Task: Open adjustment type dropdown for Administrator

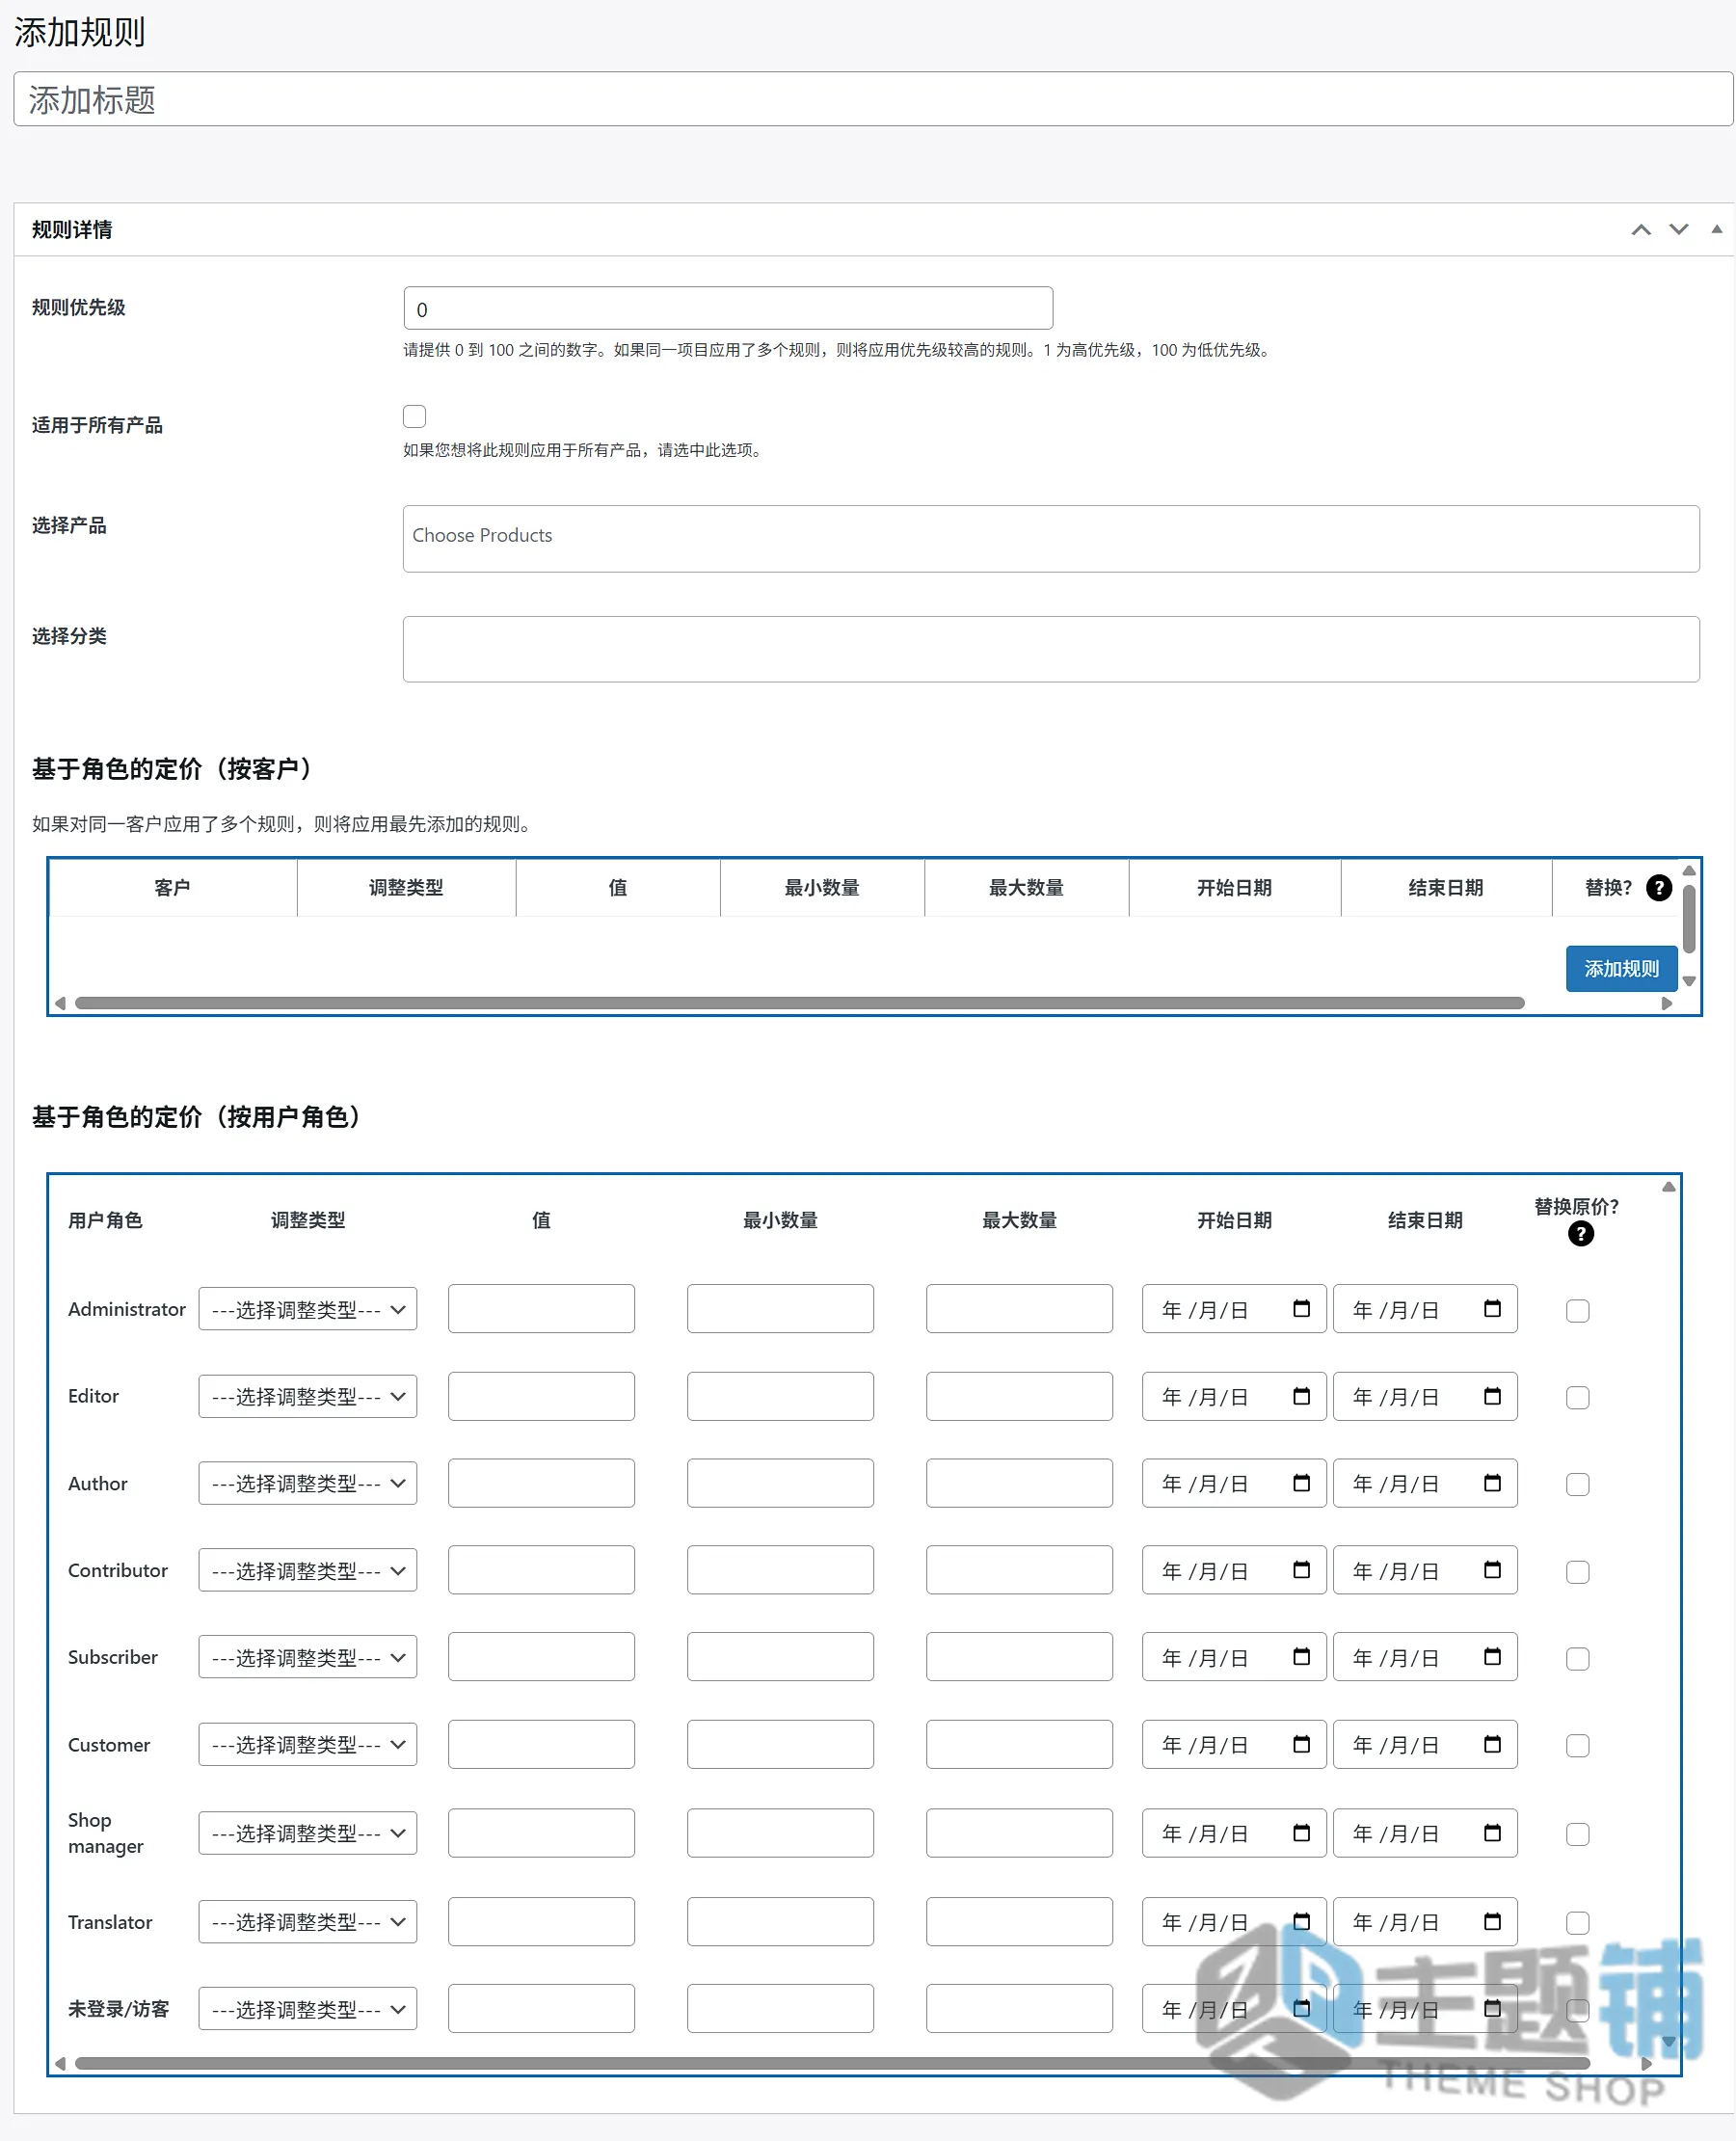Action: pyautogui.click(x=308, y=1309)
